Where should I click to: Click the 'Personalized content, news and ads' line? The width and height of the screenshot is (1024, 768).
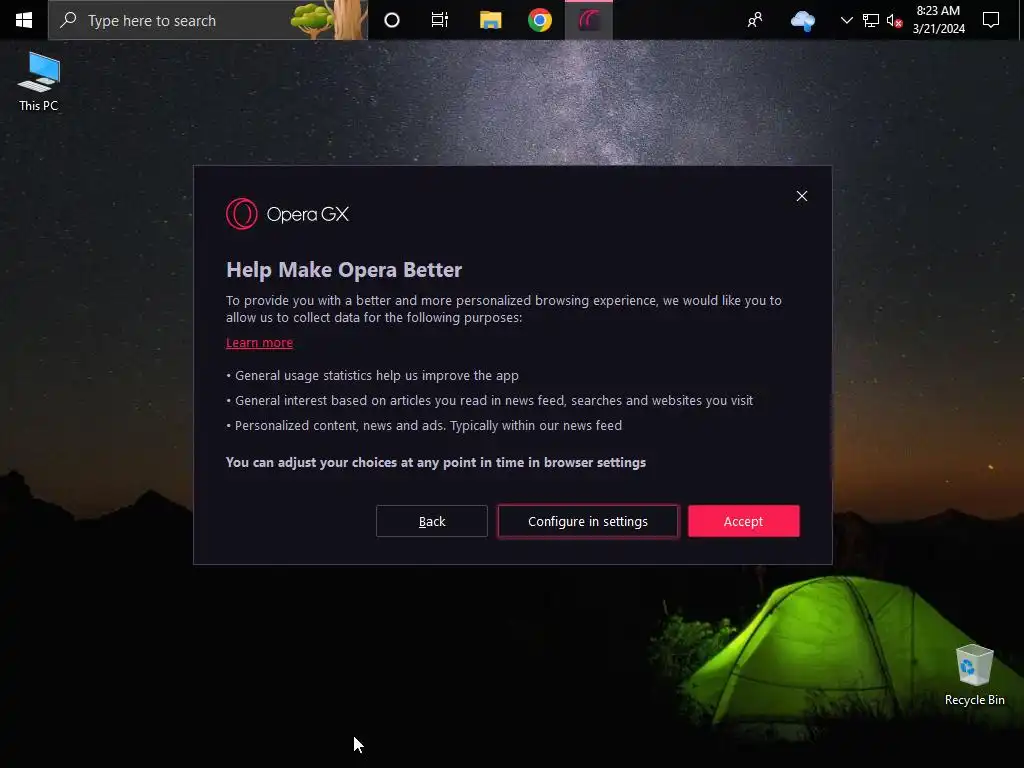pos(424,425)
